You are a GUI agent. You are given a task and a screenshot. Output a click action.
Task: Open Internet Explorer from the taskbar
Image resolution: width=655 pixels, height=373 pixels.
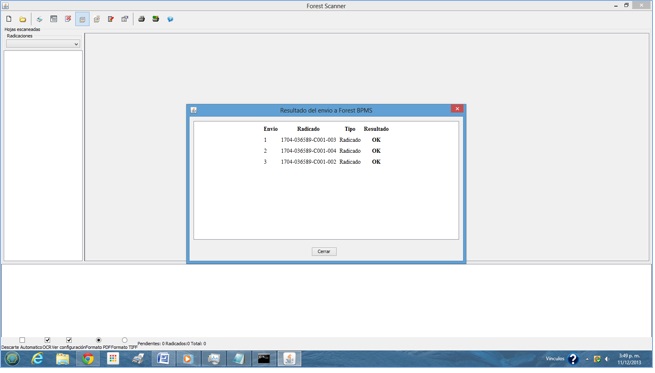pyautogui.click(x=38, y=359)
